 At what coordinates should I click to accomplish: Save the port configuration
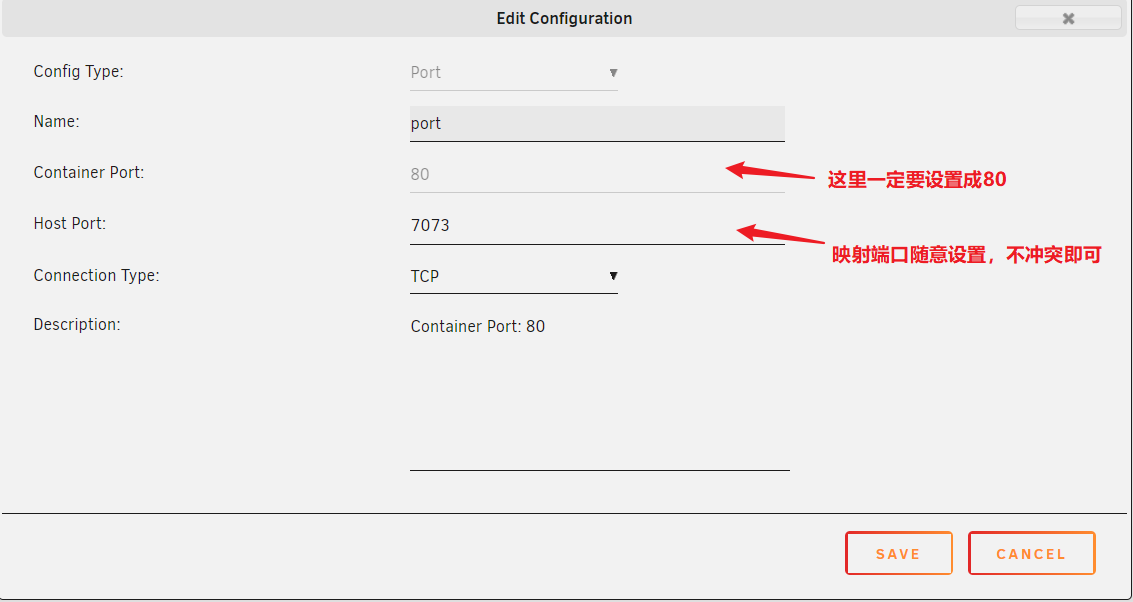click(898, 553)
